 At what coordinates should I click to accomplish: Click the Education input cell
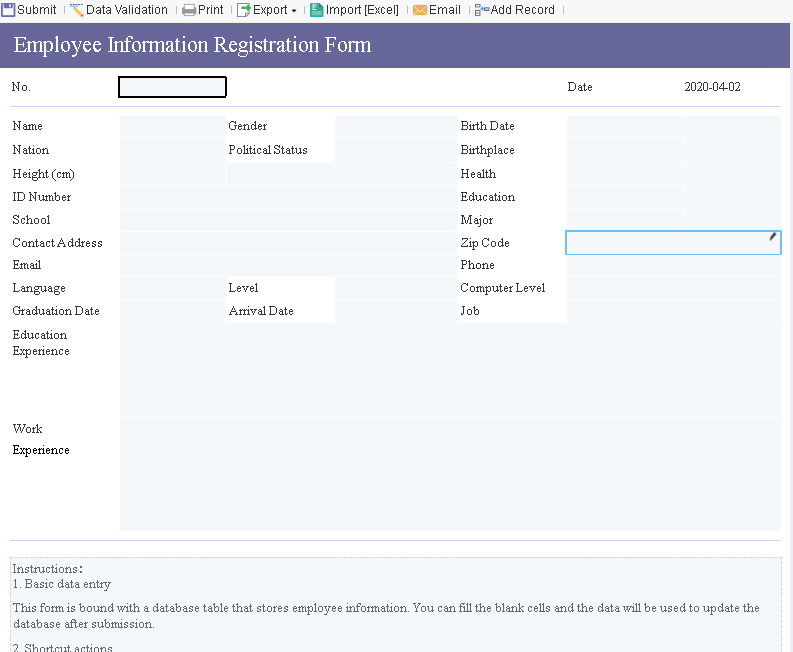click(x=625, y=197)
